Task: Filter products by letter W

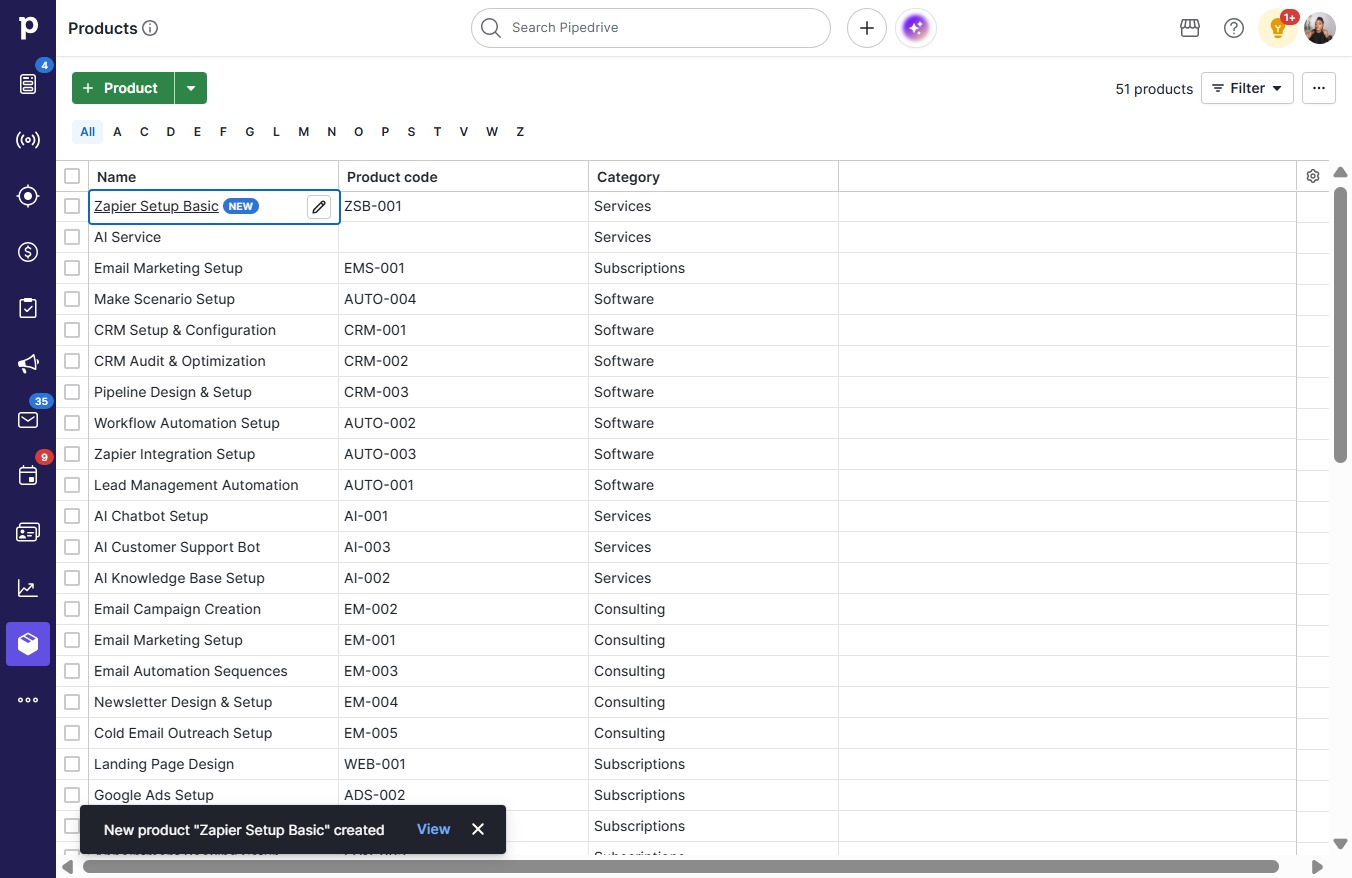Action: coord(492,132)
